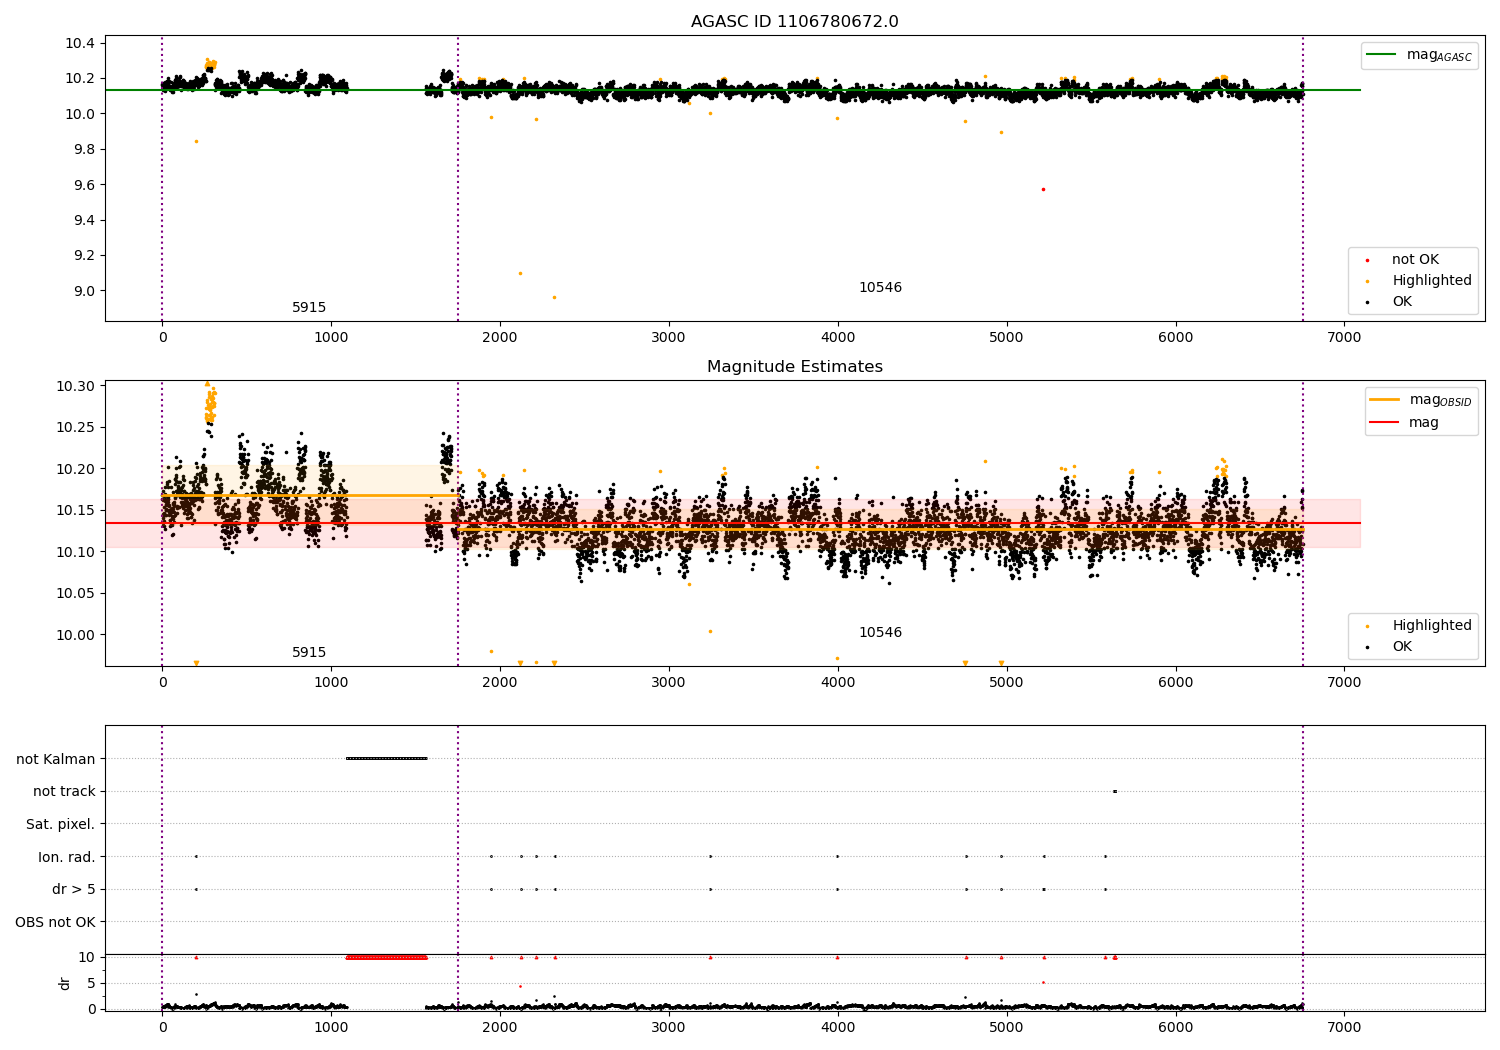
Task: Click the 'Magnitude Estimates' subplot title
Action: click(x=794, y=367)
